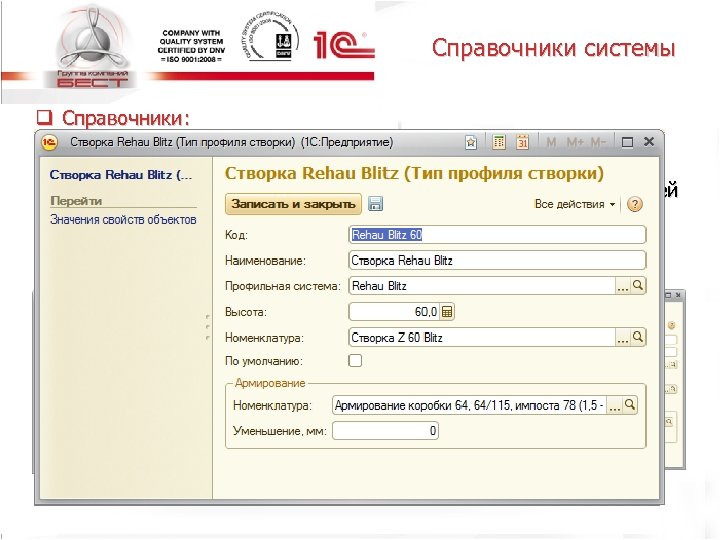
Task: Click the Армирование group label
Action: [270, 383]
